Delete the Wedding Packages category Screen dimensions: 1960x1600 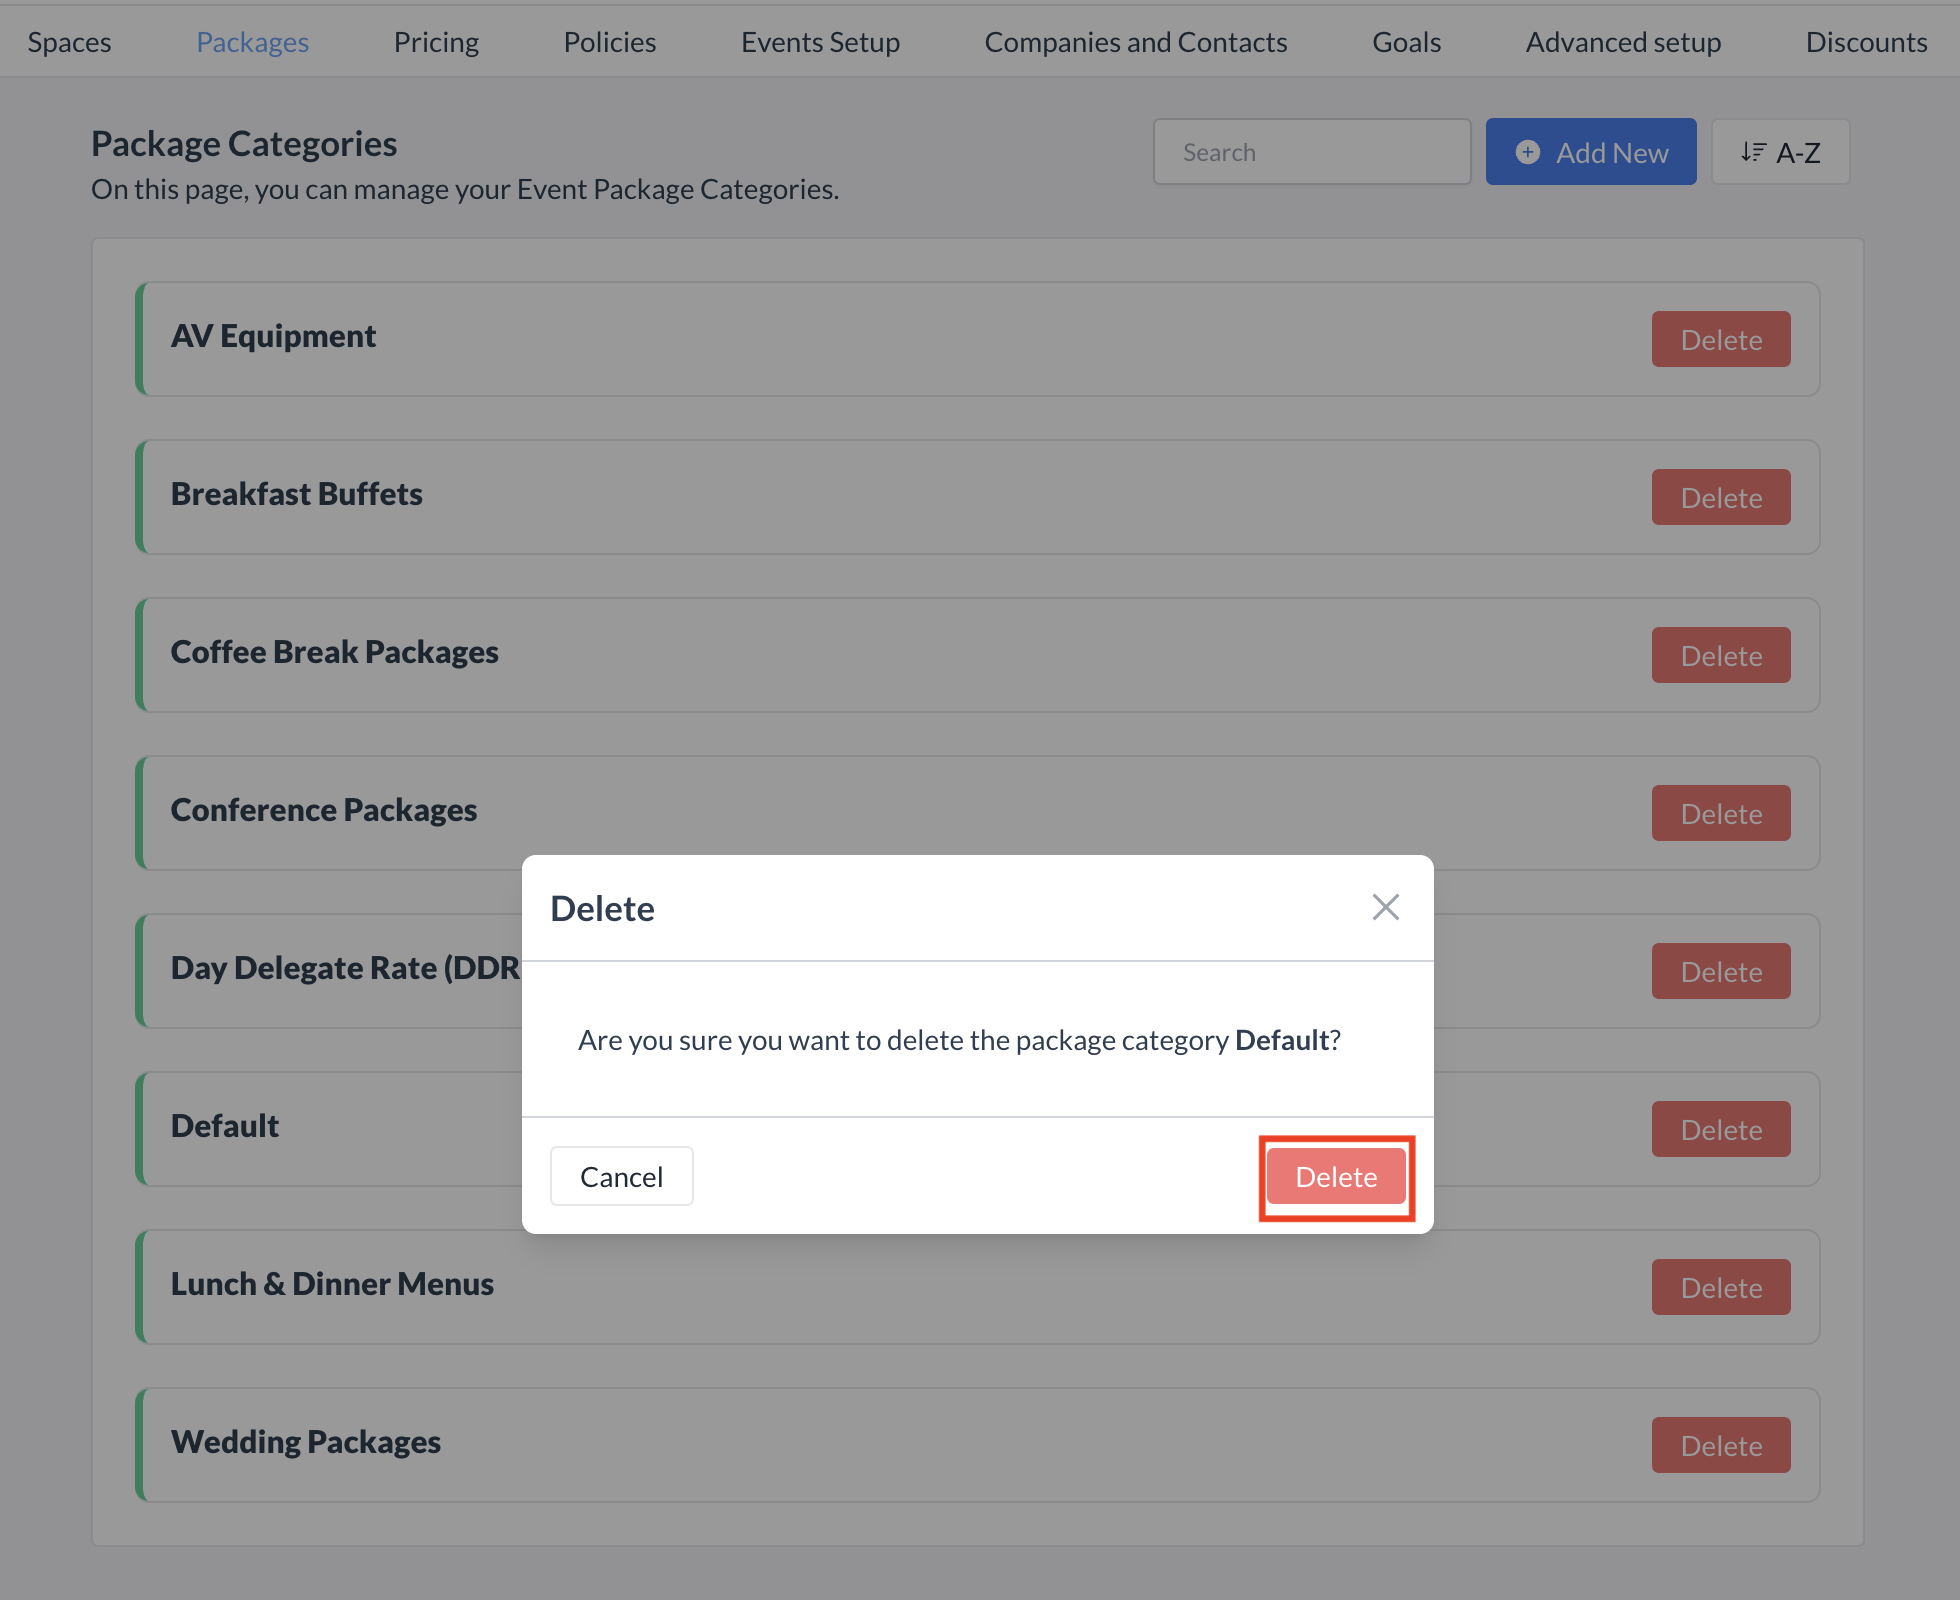[x=1720, y=1445]
